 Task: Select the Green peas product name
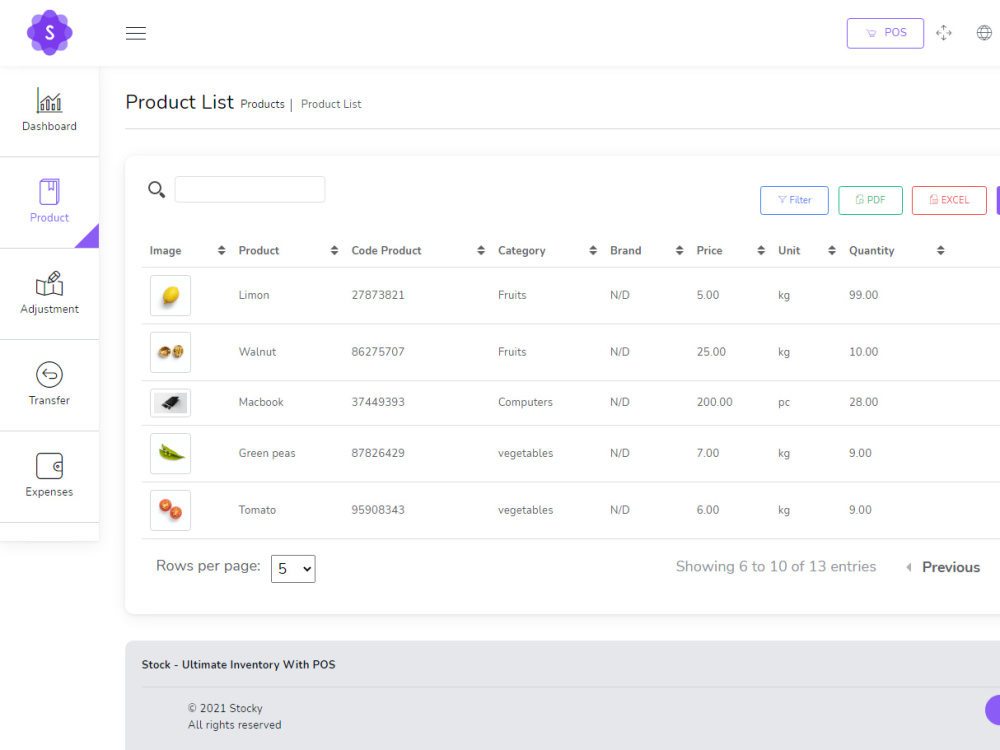click(x=267, y=453)
